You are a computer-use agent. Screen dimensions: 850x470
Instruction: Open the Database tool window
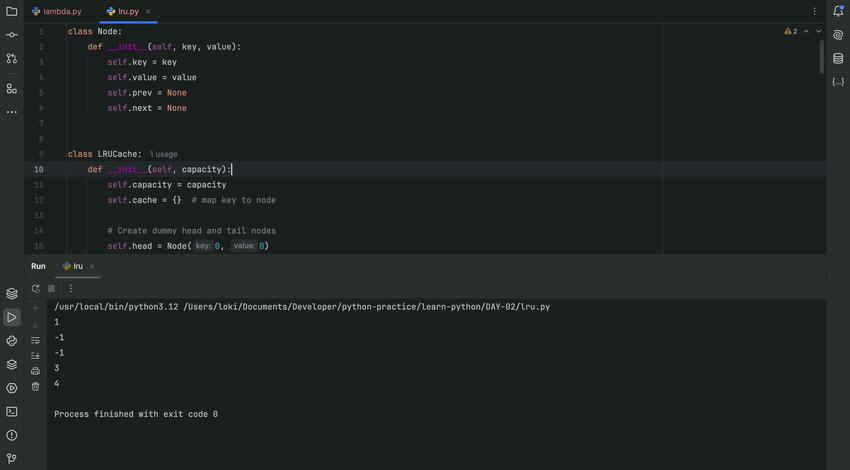point(838,59)
